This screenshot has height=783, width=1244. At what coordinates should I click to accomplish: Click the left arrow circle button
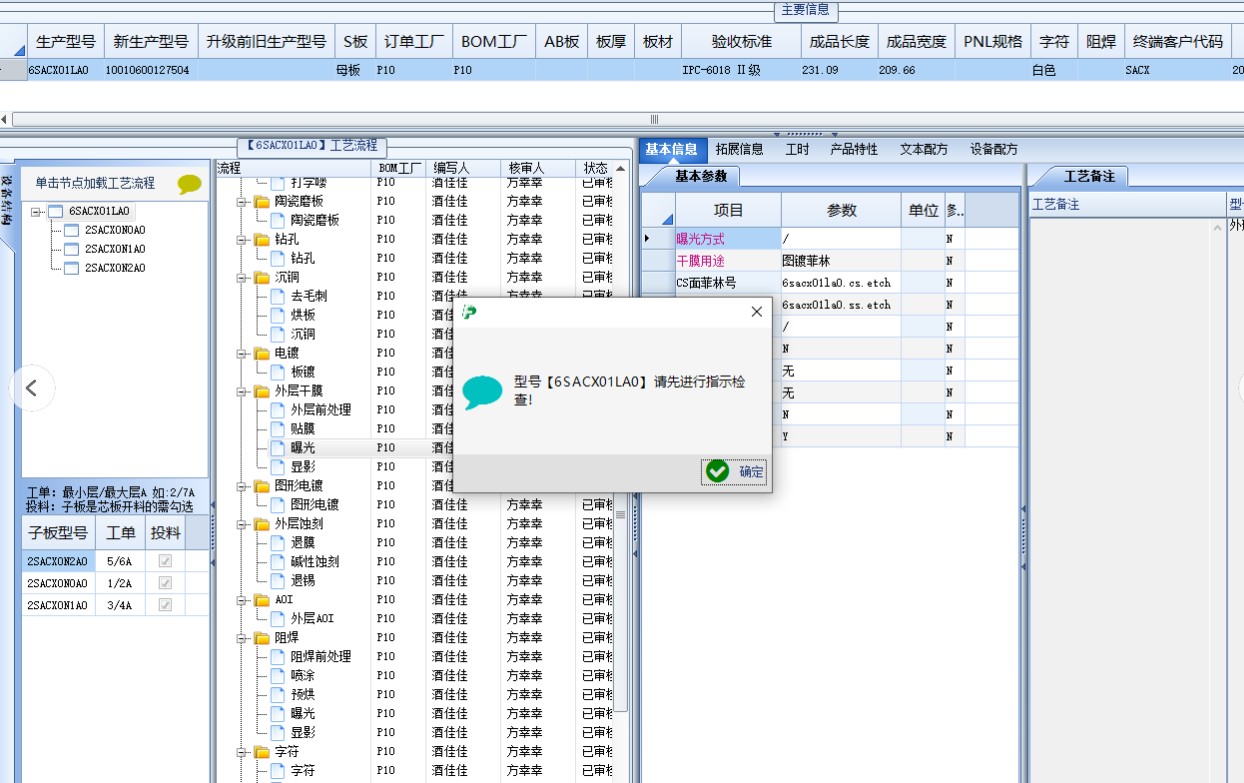tap(32, 388)
